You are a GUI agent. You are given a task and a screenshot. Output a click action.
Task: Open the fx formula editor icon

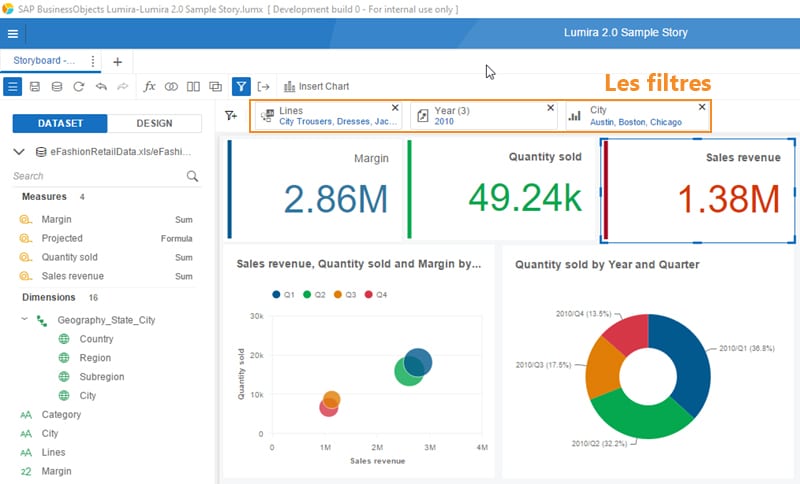149,87
